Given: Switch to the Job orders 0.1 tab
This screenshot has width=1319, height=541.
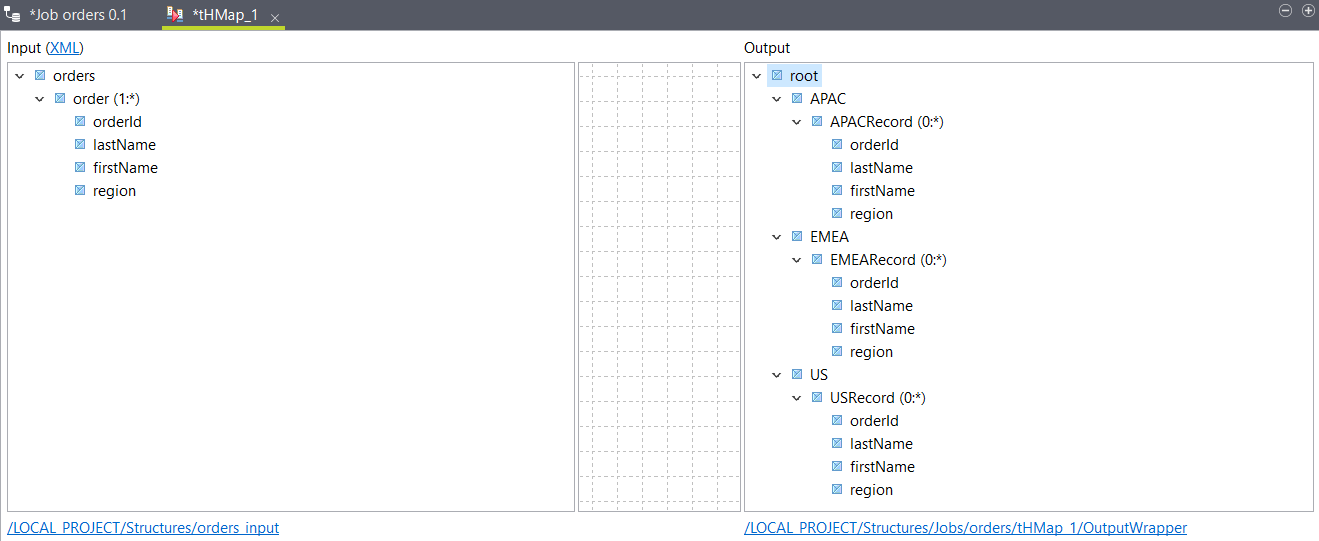Looking at the screenshot, I should coord(77,15).
